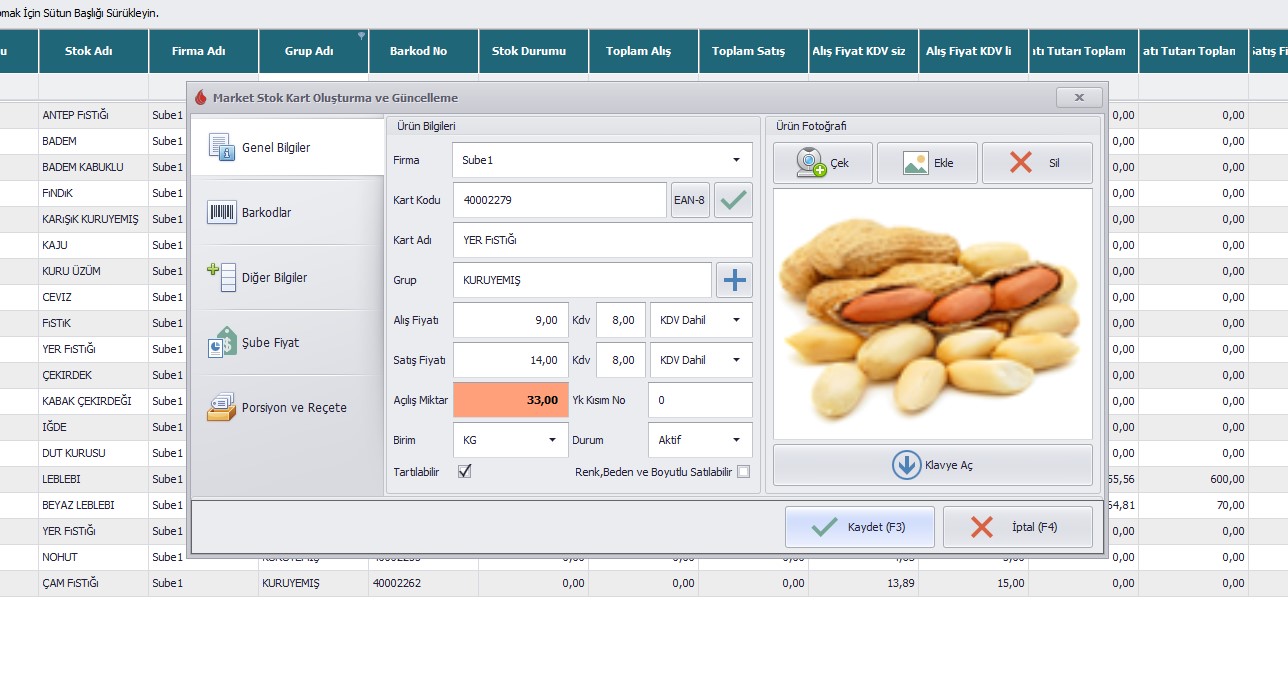Click Alış Fiyat KDV siz header
The width and height of the screenshot is (1288, 689).
tap(863, 51)
